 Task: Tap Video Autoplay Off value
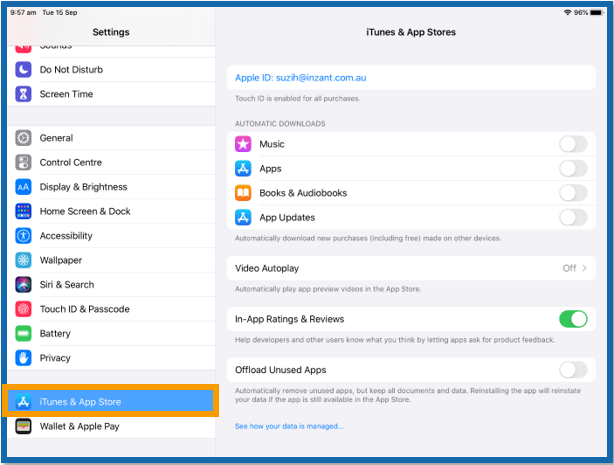569,268
